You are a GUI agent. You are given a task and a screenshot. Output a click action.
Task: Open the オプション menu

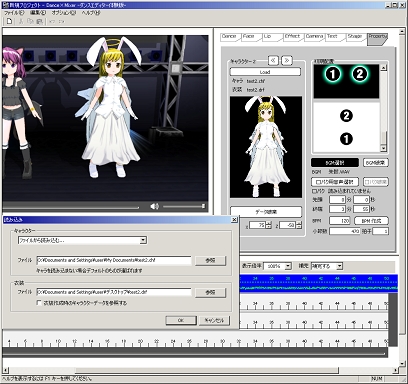coord(64,13)
